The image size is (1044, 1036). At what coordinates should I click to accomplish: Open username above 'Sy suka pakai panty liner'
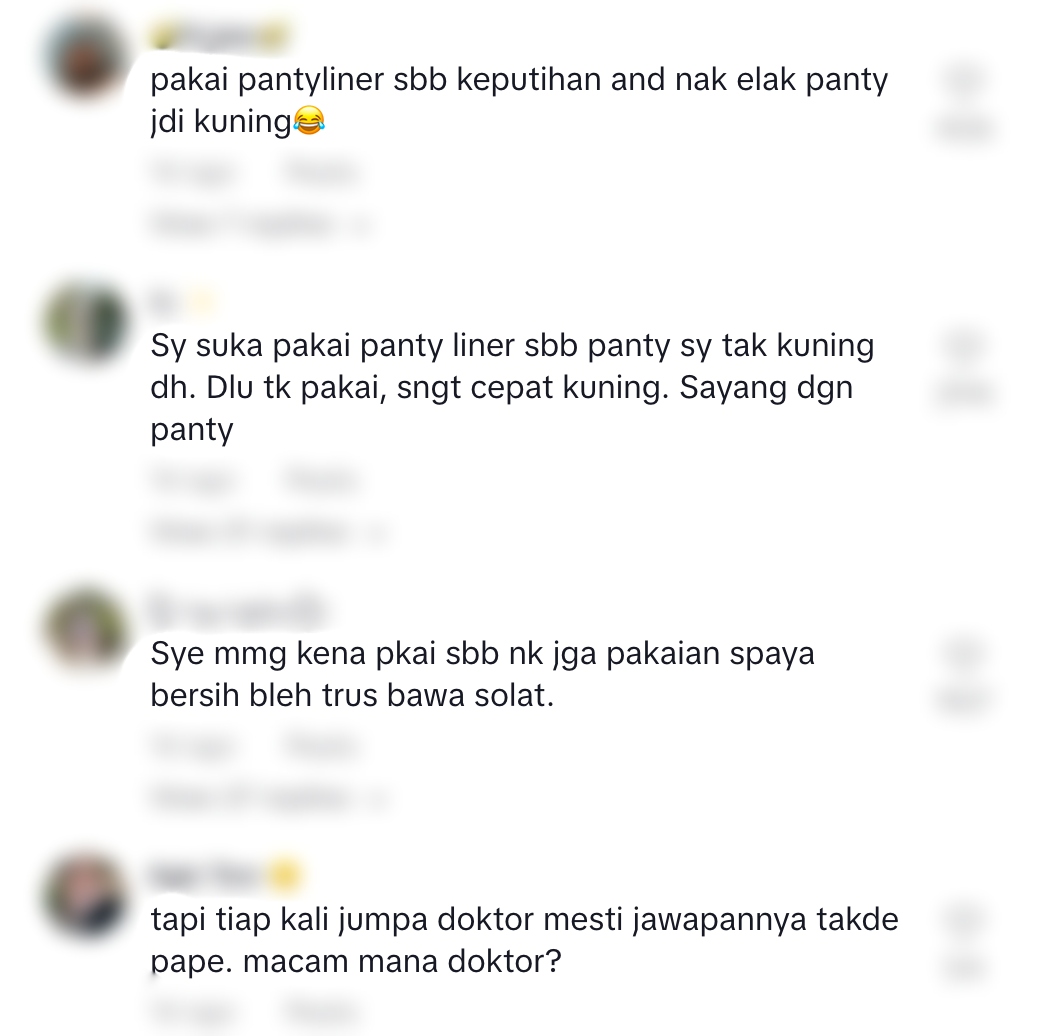tap(182, 303)
